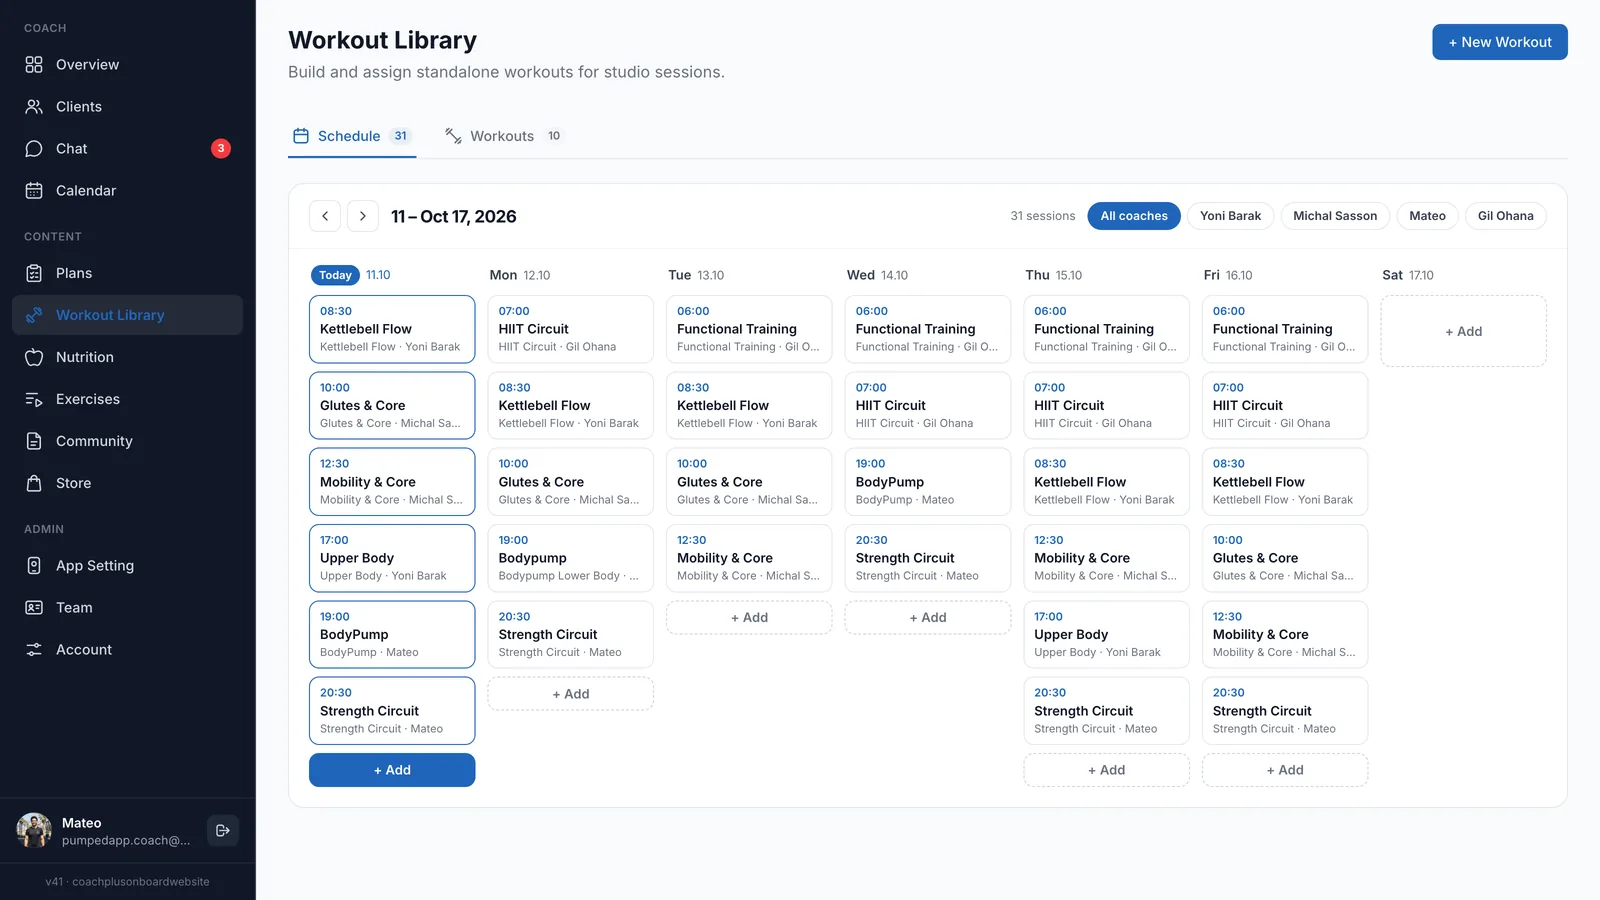
Task: Add a session on Wednesday
Action: coord(928,617)
